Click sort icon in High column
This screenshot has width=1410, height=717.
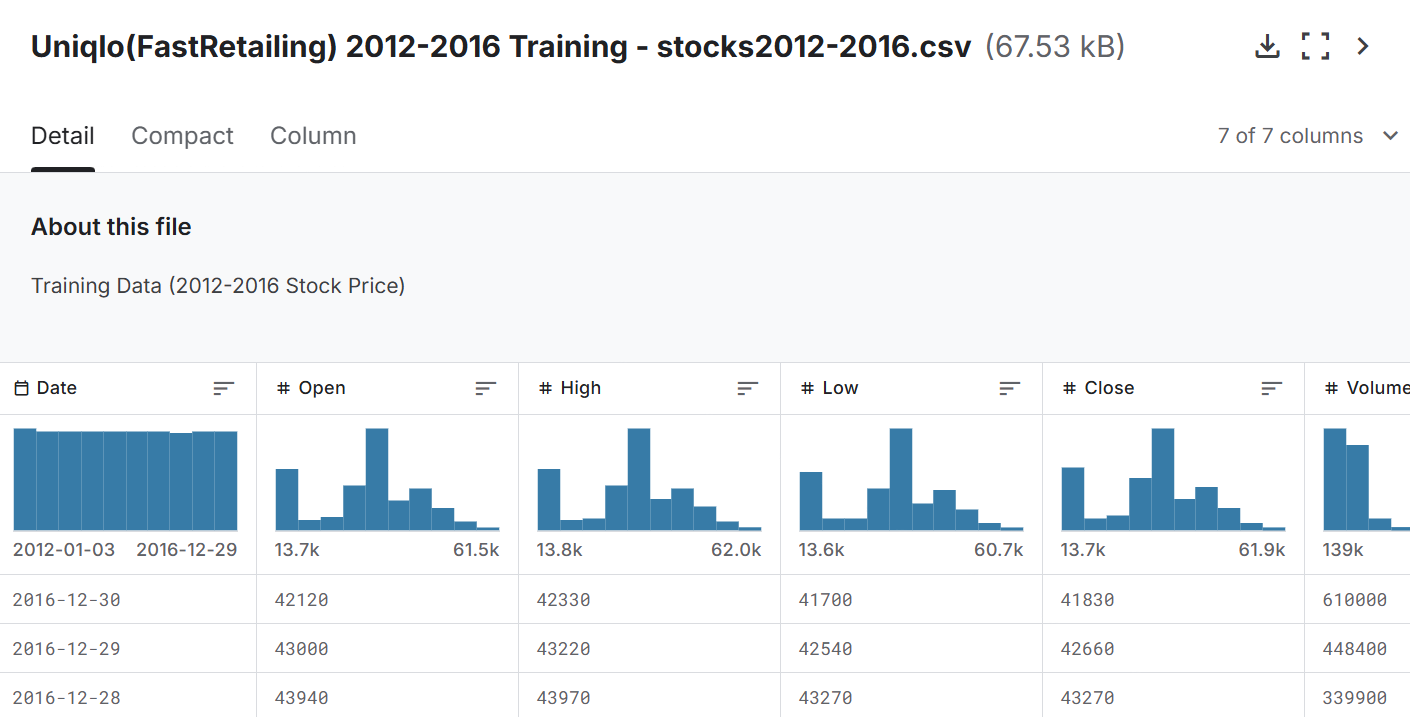click(748, 388)
